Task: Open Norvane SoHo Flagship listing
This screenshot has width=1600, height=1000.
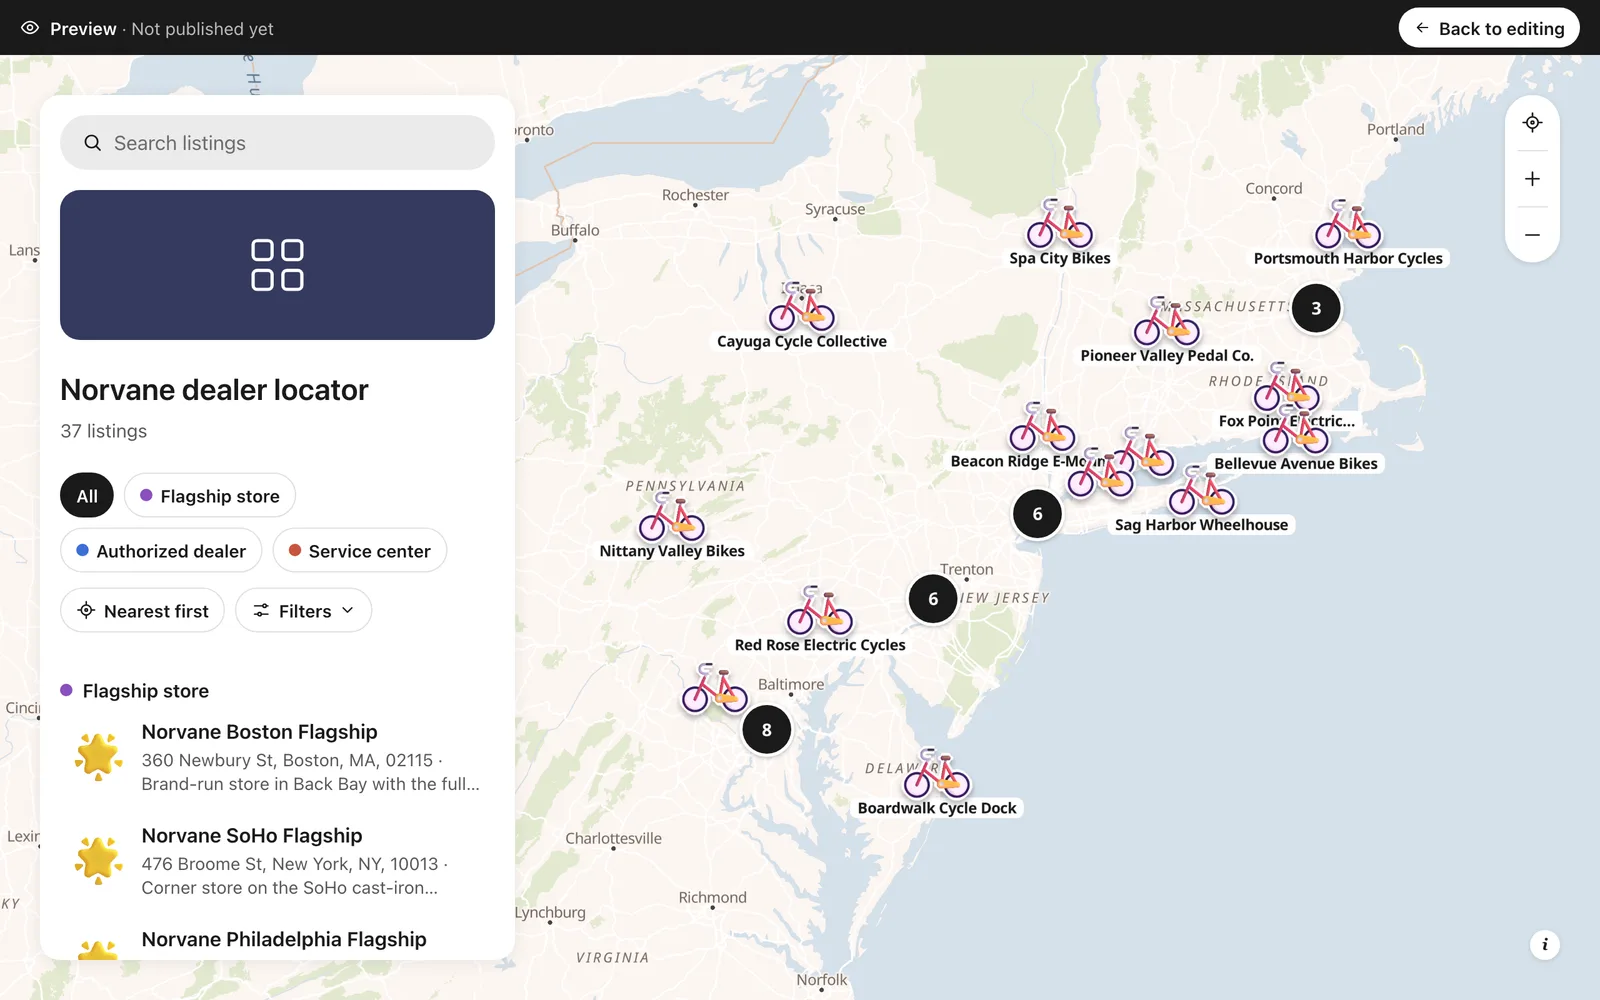Action: click(x=277, y=862)
